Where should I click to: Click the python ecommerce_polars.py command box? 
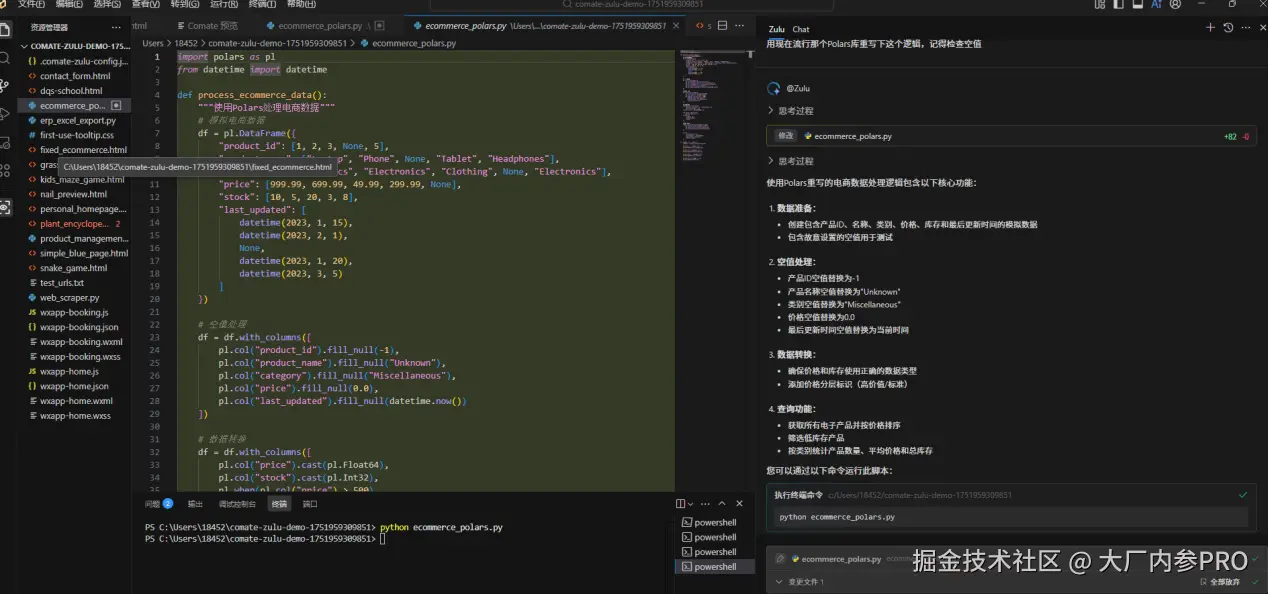click(1010, 517)
